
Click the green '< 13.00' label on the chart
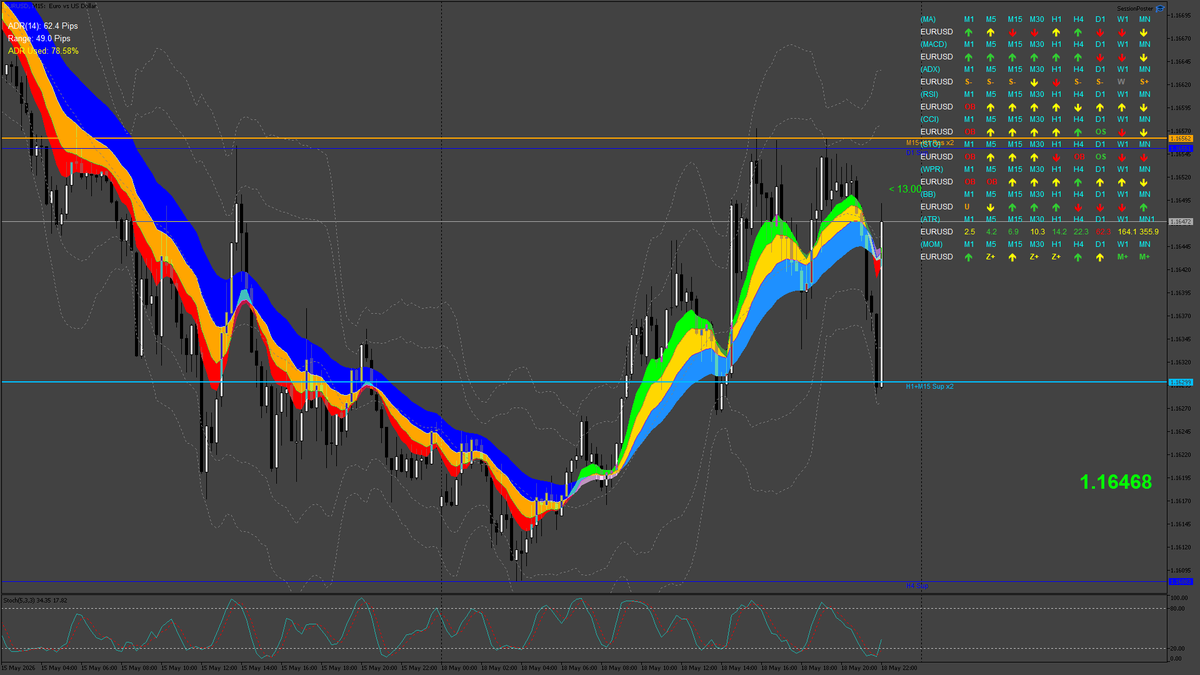click(x=905, y=188)
